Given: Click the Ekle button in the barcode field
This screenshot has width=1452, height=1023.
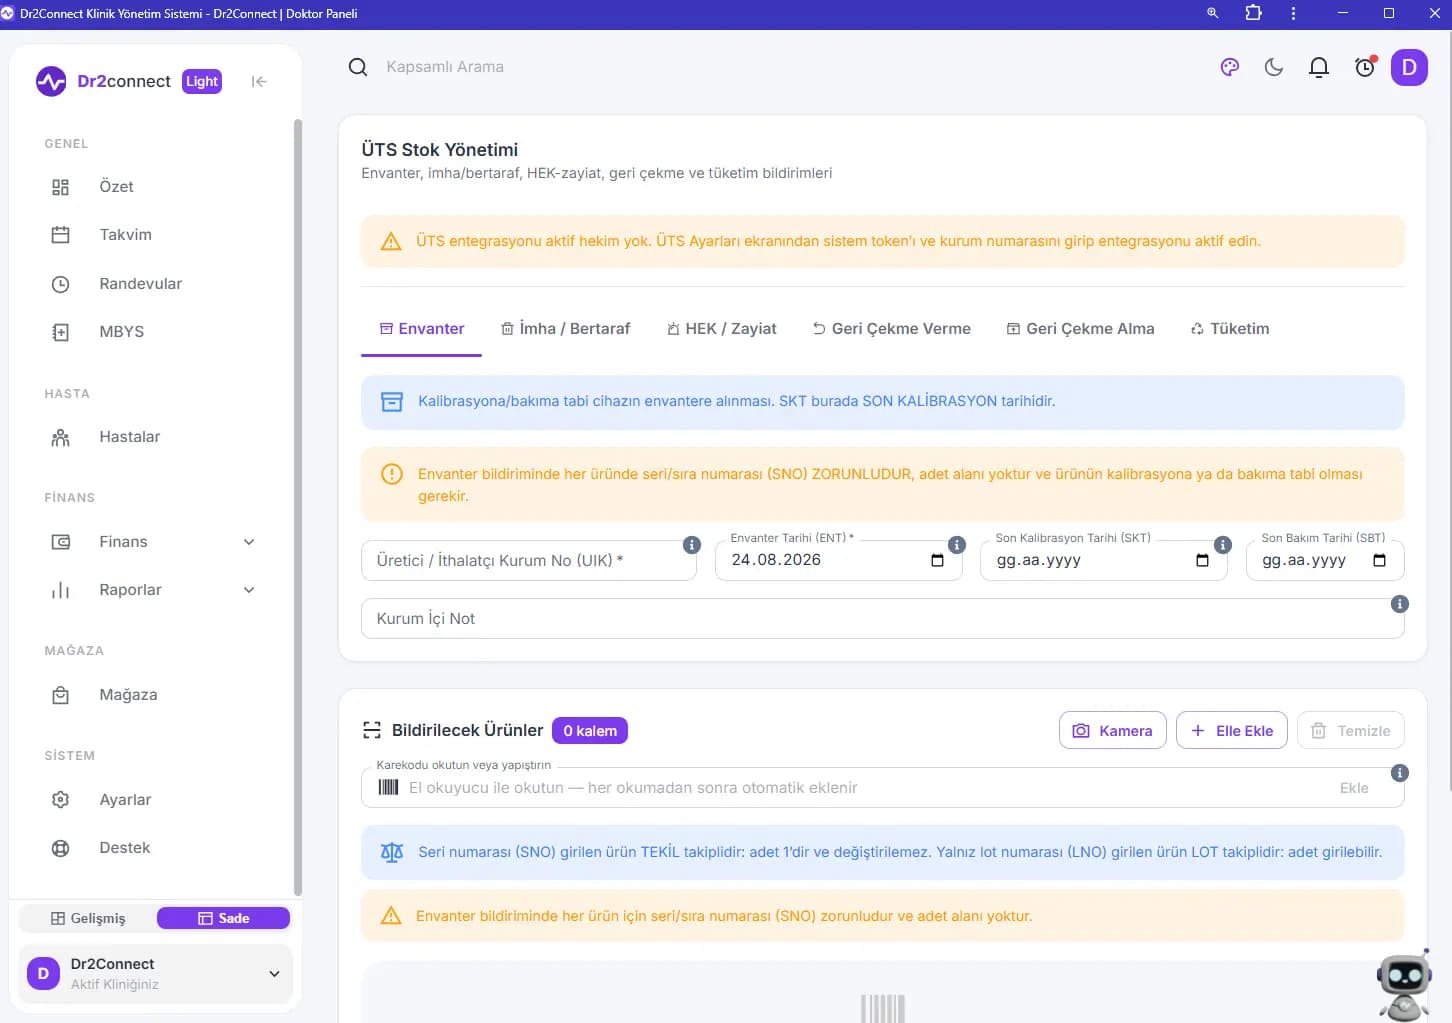Looking at the screenshot, I should (1354, 788).
